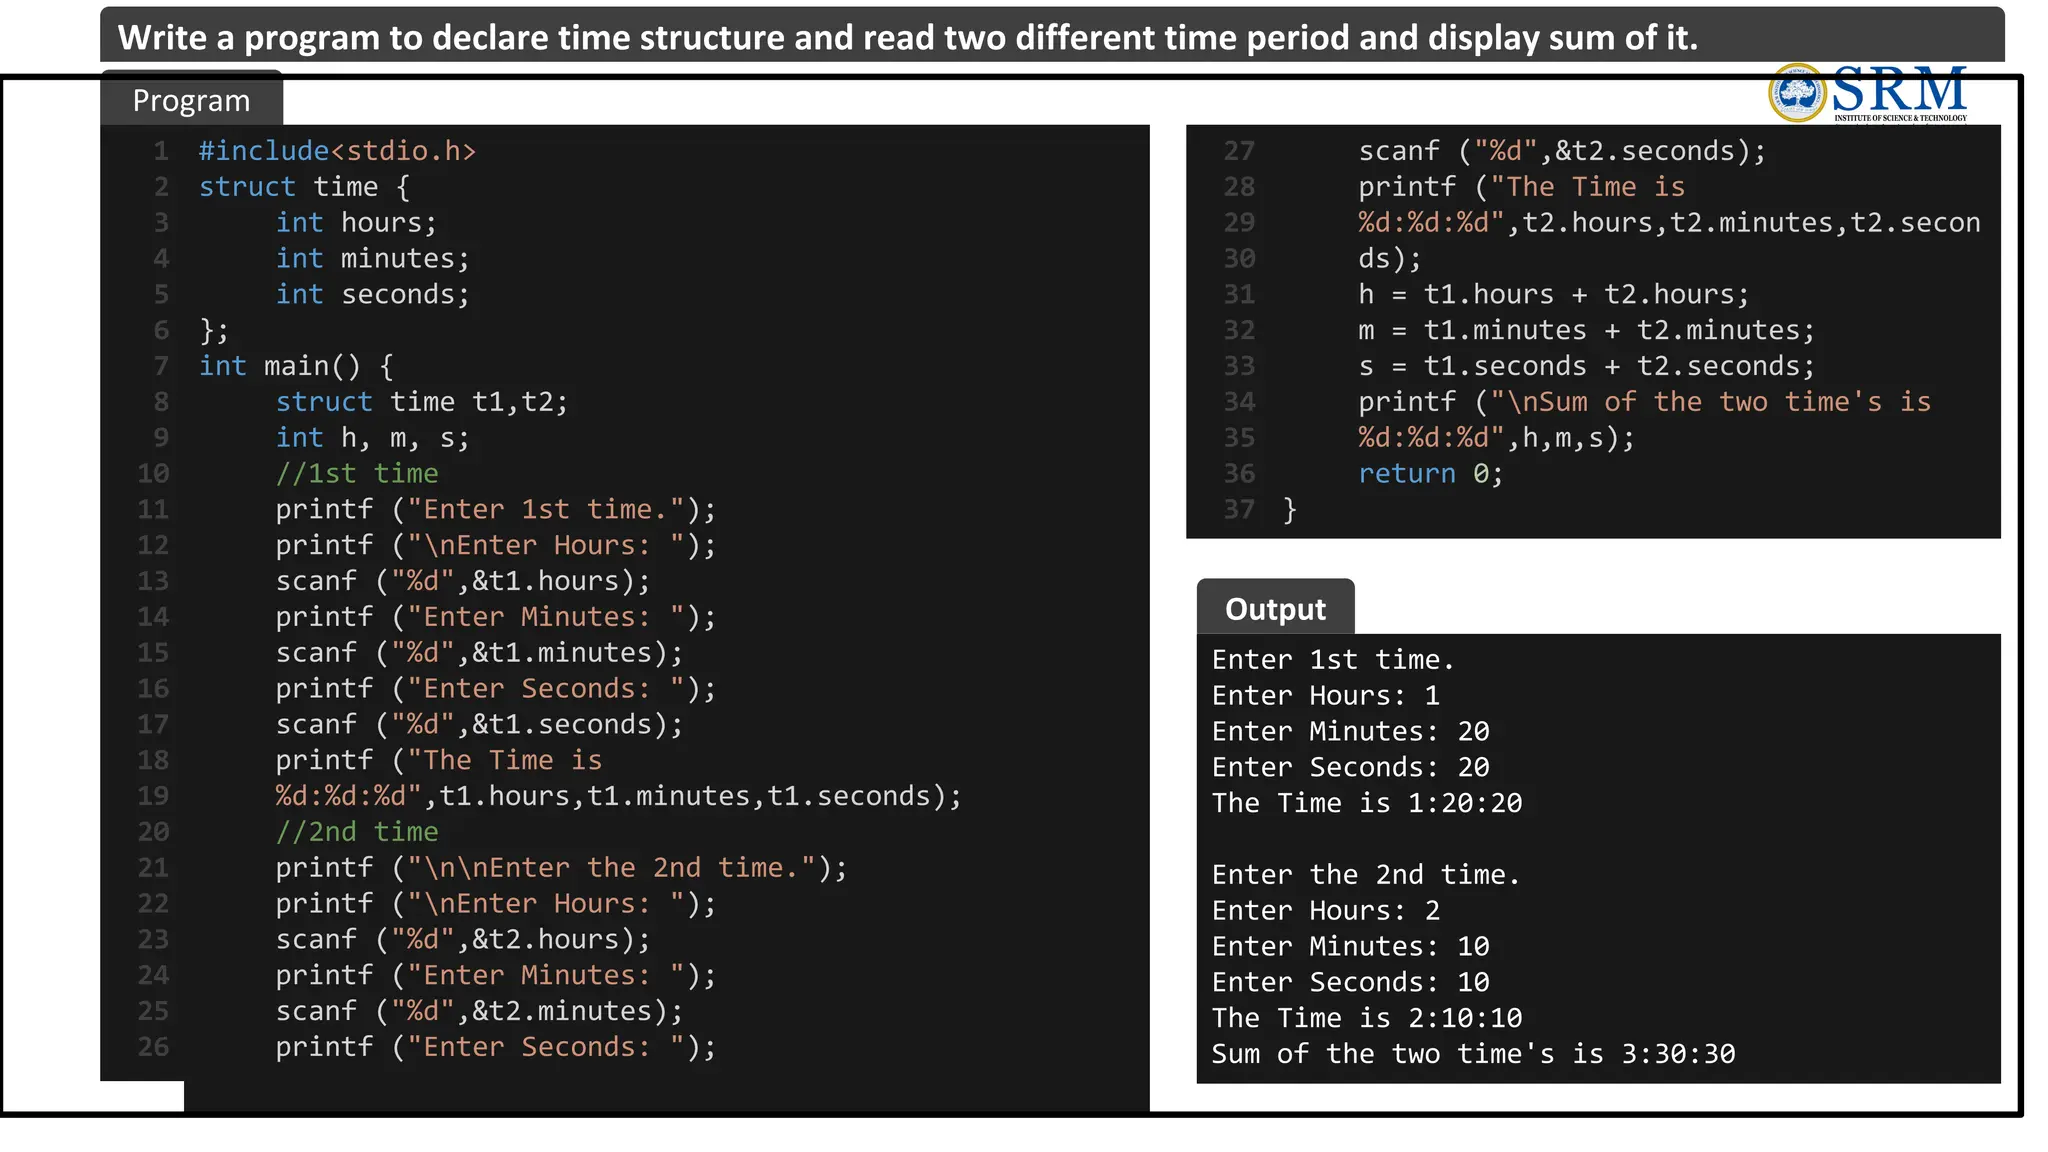The width and height of the screenshot is (2048, 1152).
Task: Click the slide title about time structure
Action: (907, 38)
